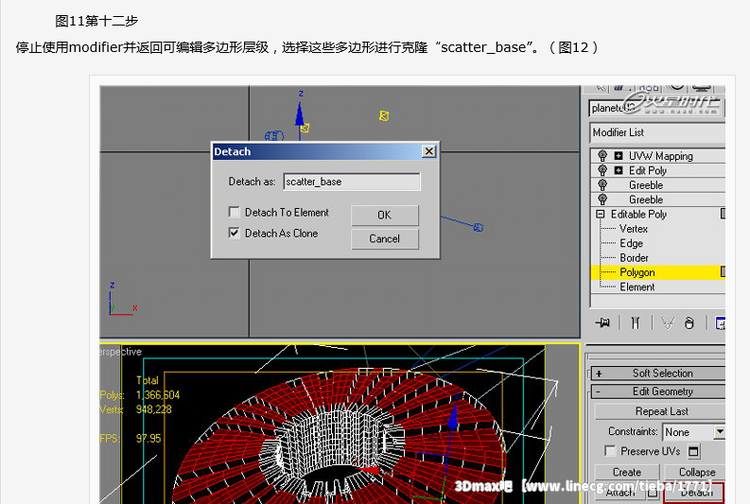The width and height of the screenshot is (750, 504).
Task: Click the Create button
Action: pos(627,472)
